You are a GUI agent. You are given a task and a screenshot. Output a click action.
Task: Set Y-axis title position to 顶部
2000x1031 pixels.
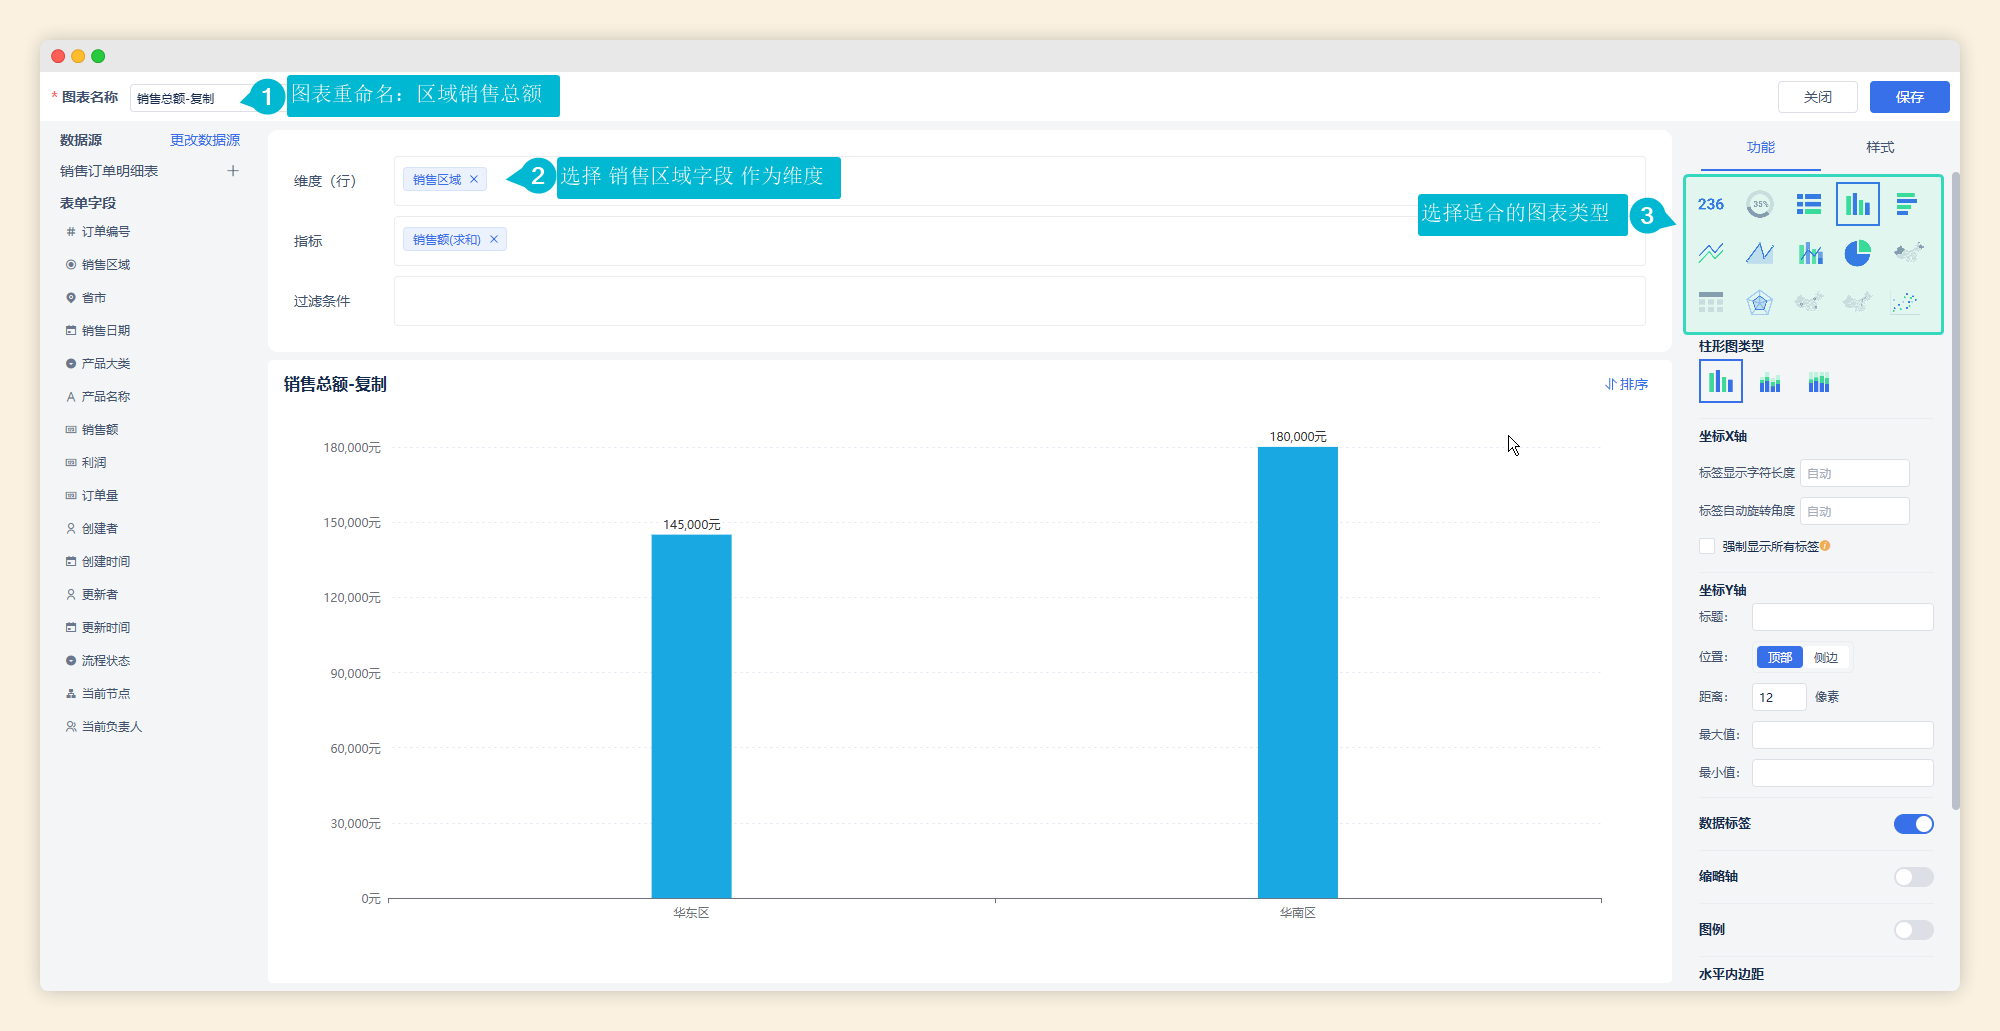pos(1780,657)
